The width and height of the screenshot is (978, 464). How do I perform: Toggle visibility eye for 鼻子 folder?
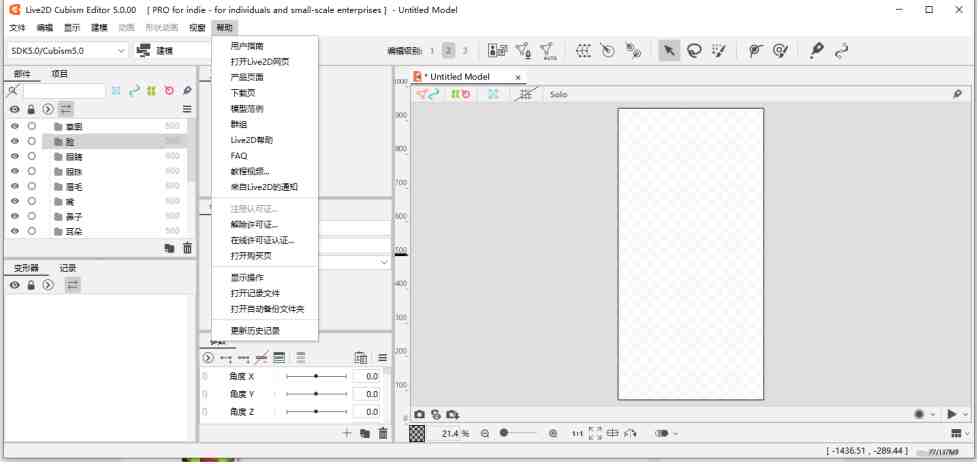pyautogui.click(x=14, y=216)
